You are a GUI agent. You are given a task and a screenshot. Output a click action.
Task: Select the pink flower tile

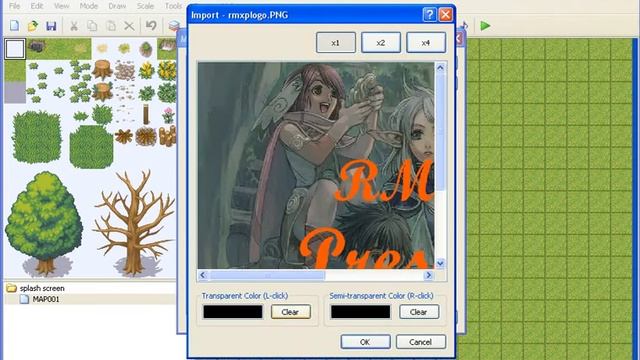click(x=168, y=115)
